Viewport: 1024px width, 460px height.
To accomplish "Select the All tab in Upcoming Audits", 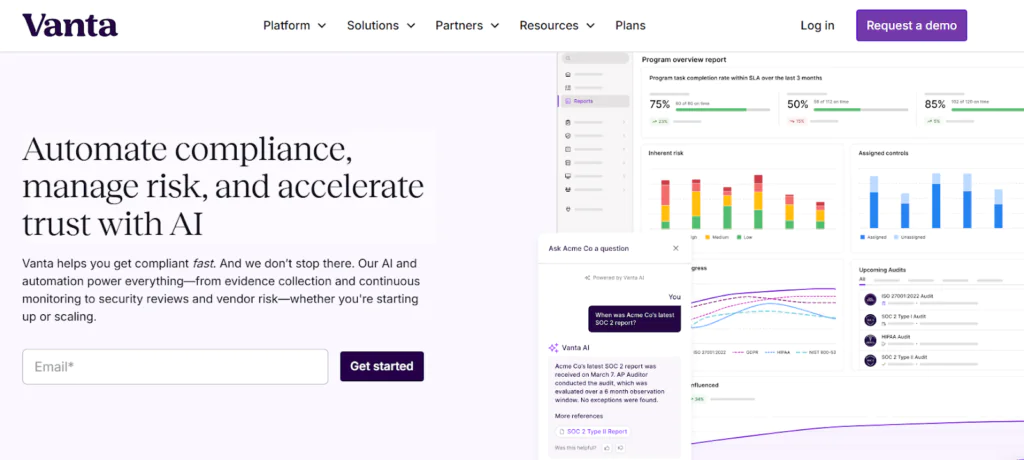I will point(862,280).
